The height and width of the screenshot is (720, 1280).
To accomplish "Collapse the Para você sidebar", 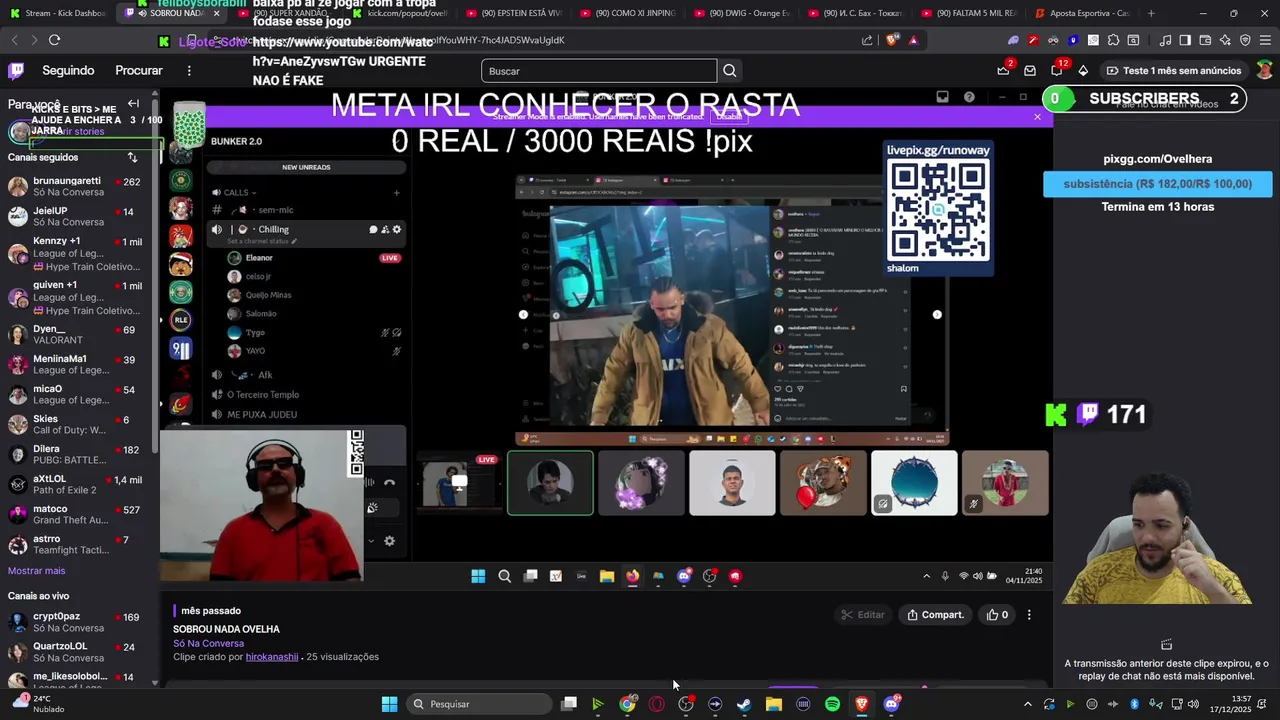I will (133, 104).
